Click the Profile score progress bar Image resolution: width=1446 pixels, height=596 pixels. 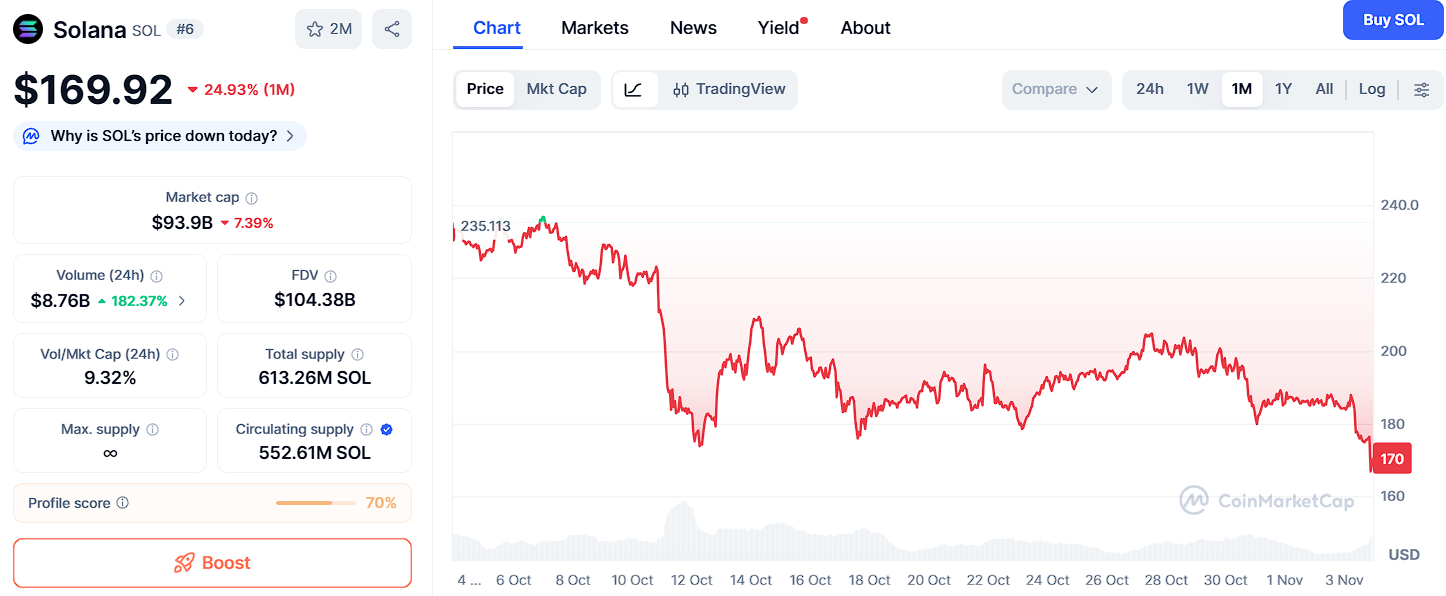(x=313, y=503)
